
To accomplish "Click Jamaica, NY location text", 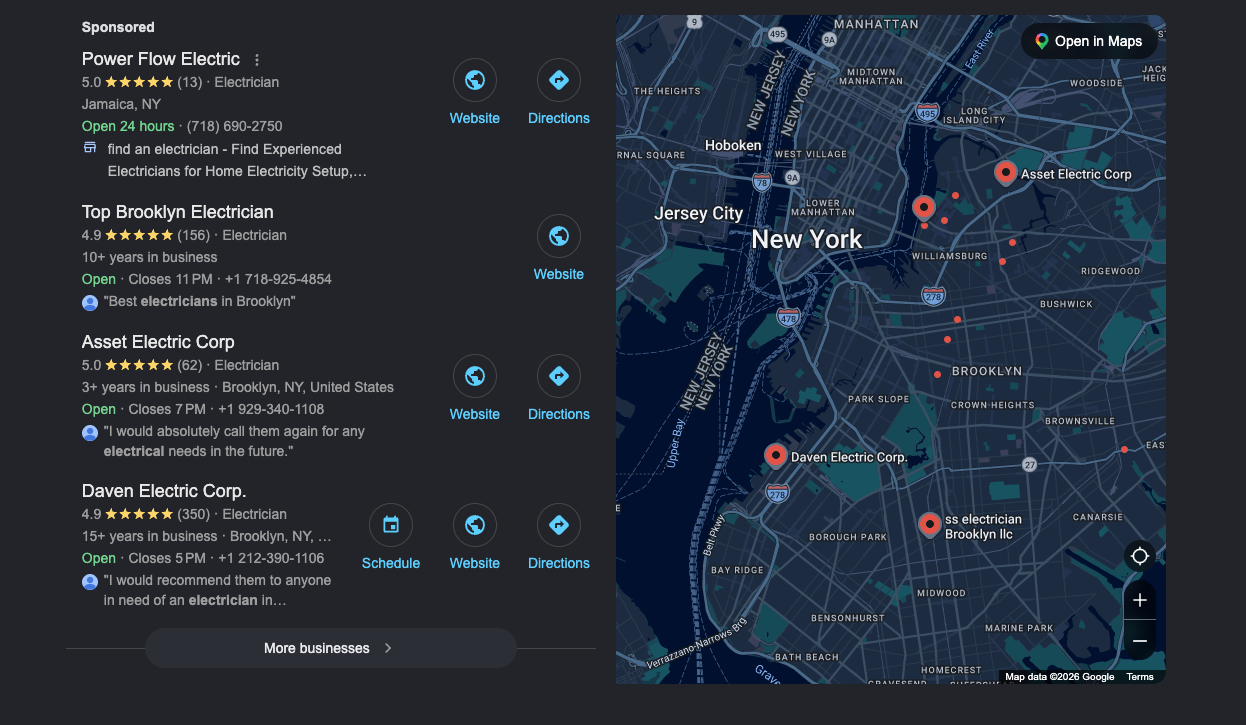I will (121, 104).
